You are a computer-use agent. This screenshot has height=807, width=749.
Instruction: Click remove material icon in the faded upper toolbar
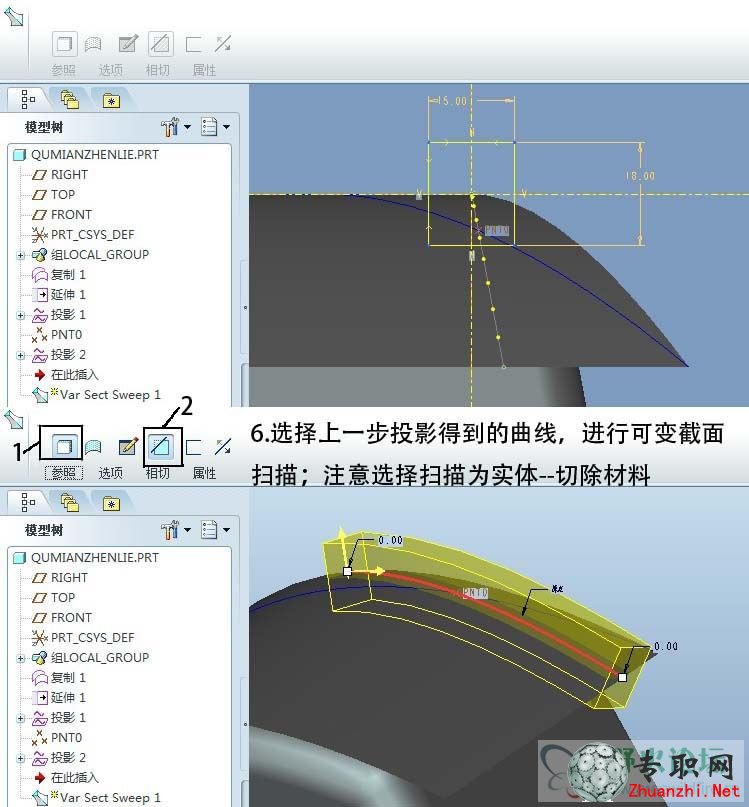pyautogui.click(x=160, y=44)
